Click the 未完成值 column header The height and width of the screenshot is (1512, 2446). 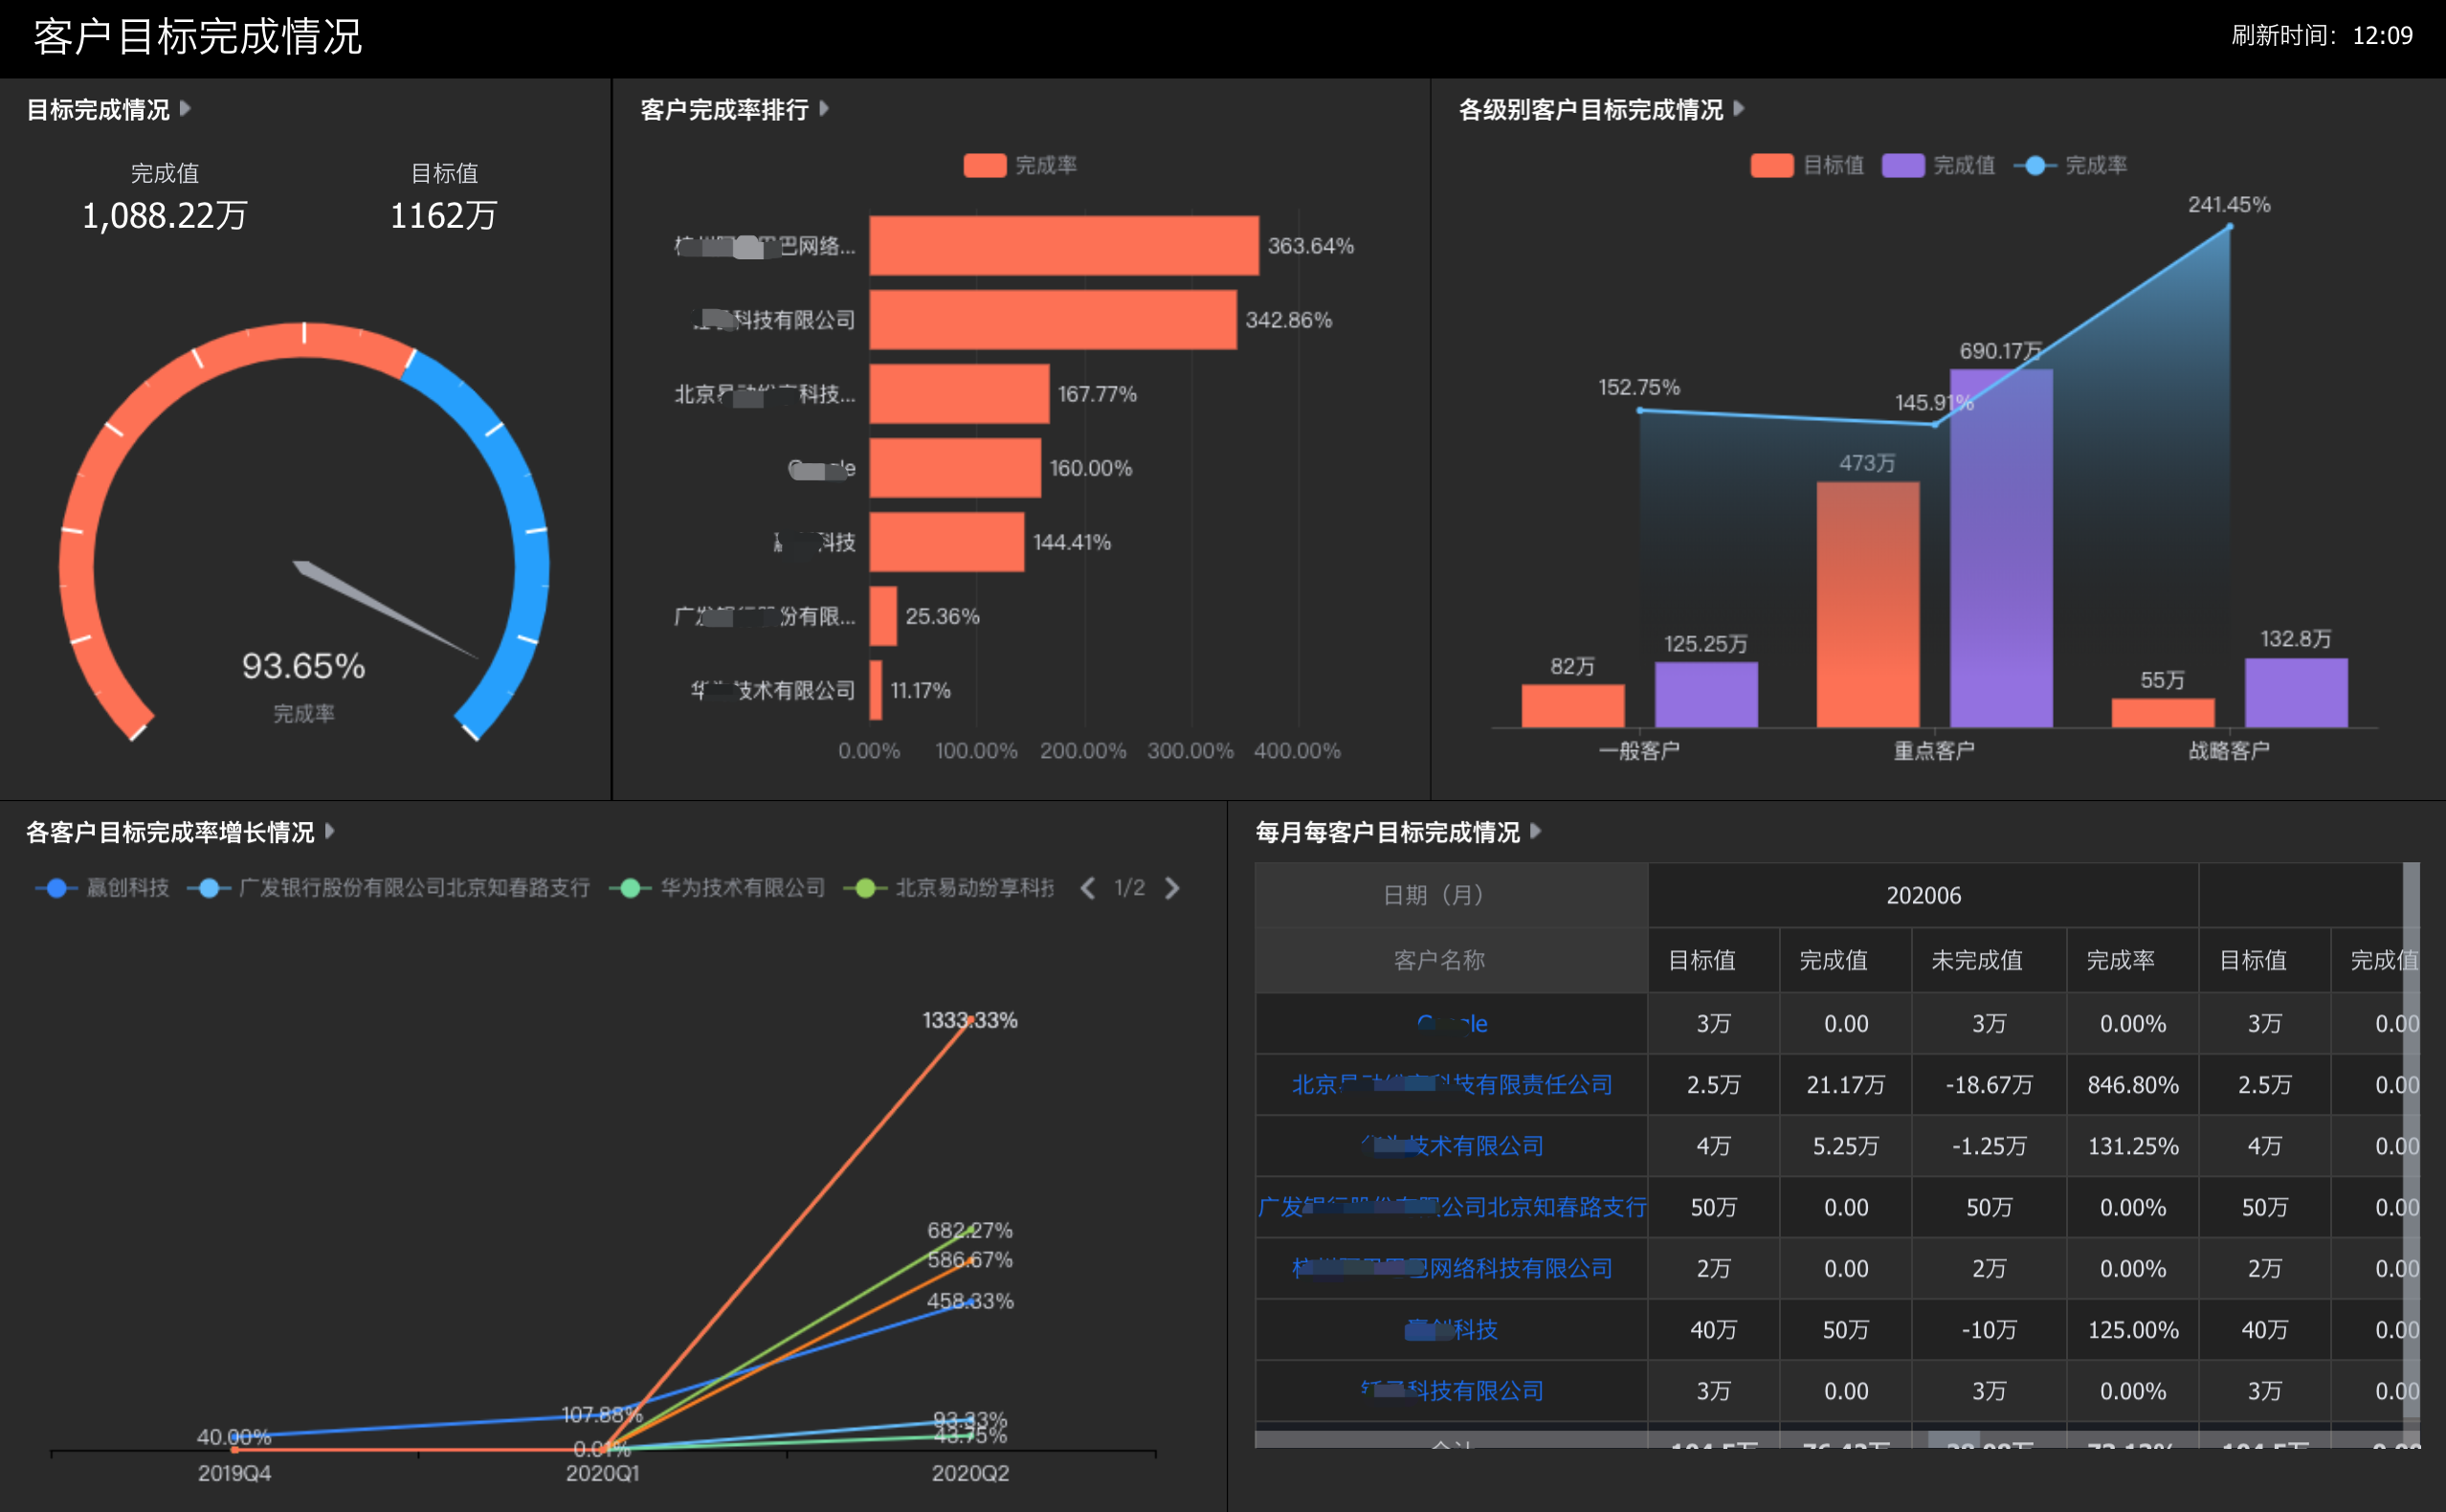pos(1976,960)
